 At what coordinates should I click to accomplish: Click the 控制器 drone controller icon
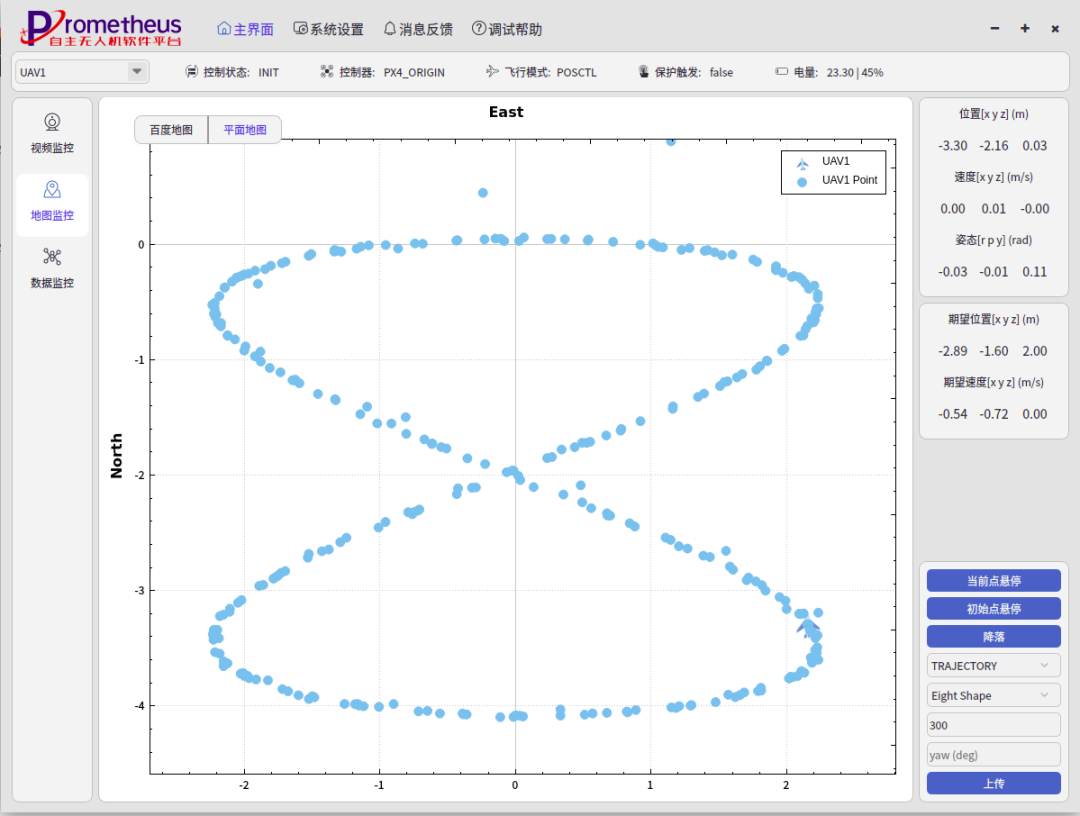(327, 72)
